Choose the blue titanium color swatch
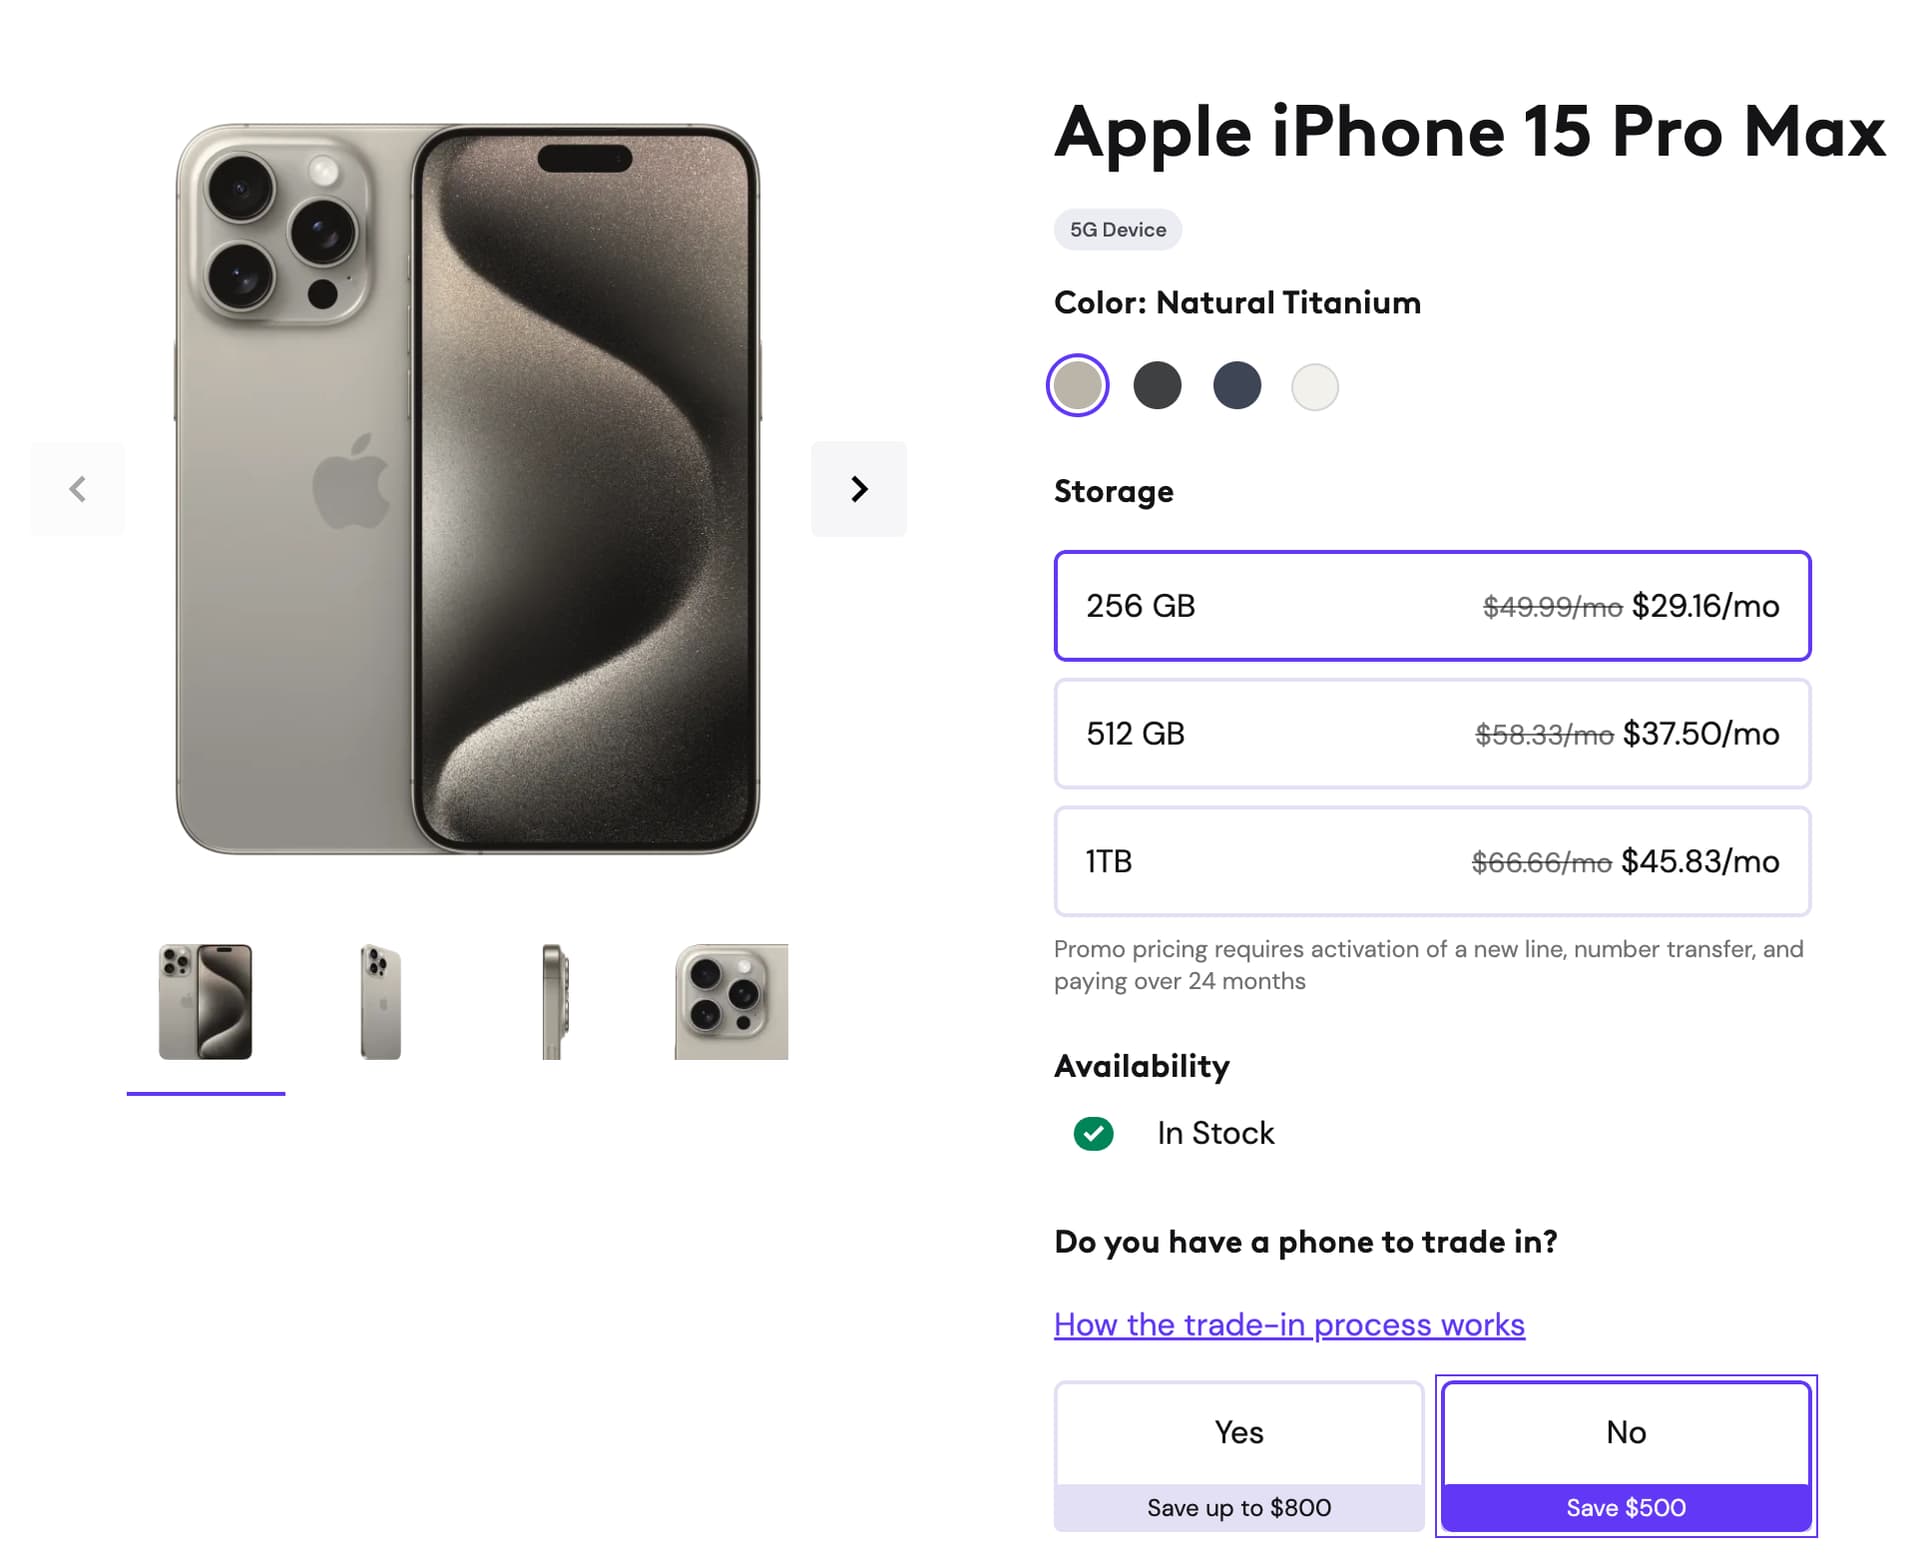This screenshot has width=1920, height=1555. [x=1236, y=386]
